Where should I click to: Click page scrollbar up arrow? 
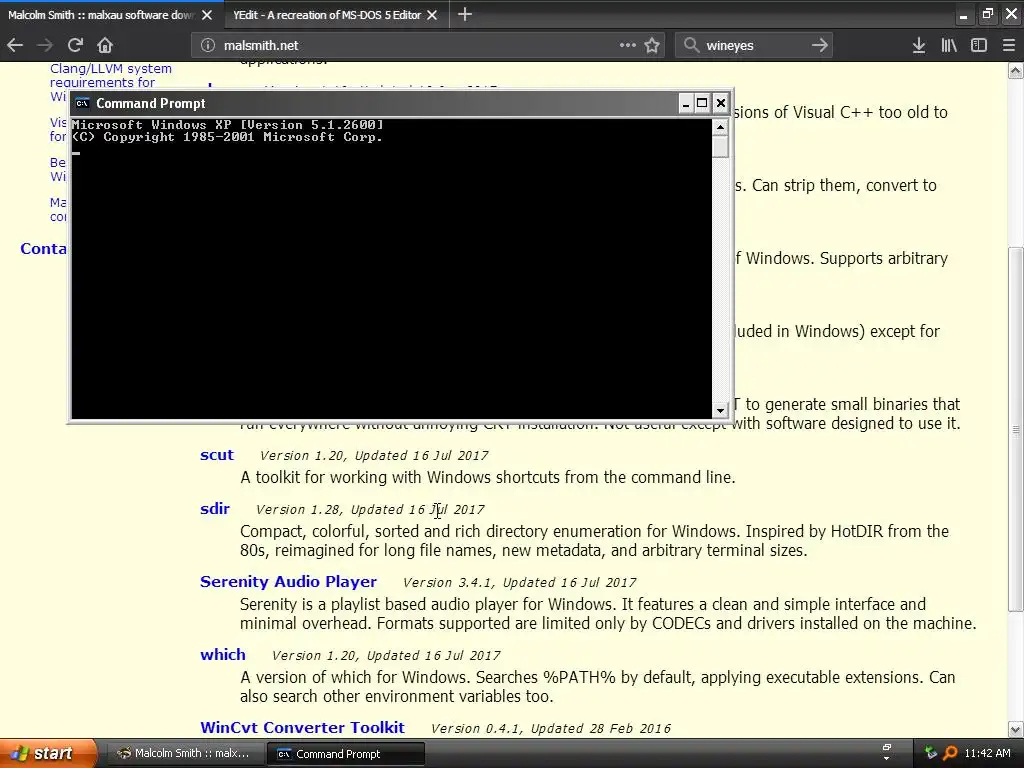1016,71
